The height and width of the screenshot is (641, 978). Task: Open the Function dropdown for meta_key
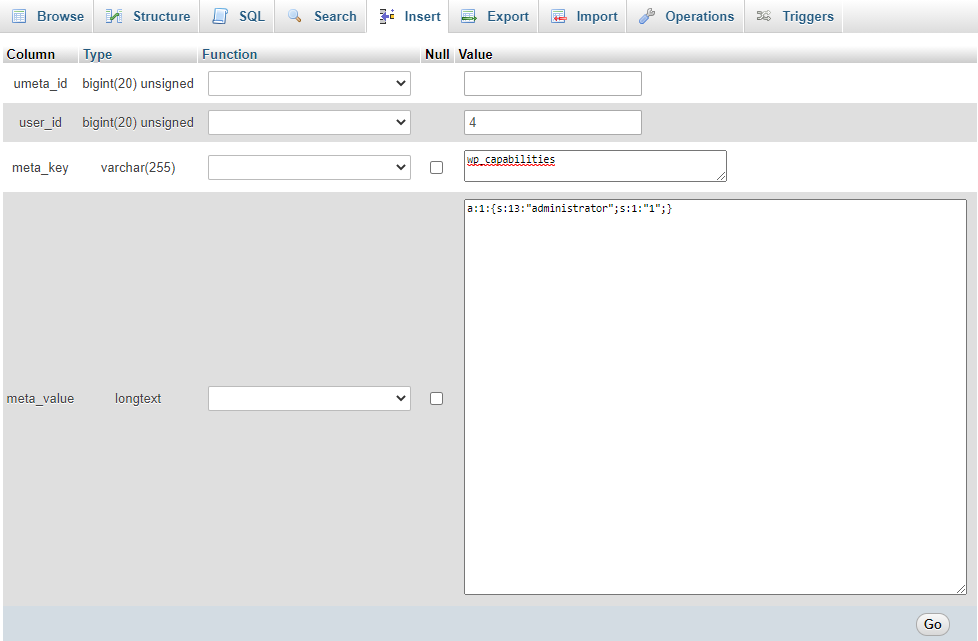click(x=309, y=167)
